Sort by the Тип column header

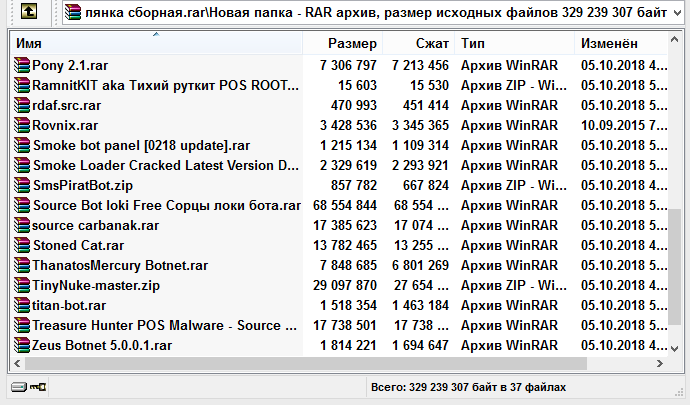pyautogui.click(x=514, y=43)
